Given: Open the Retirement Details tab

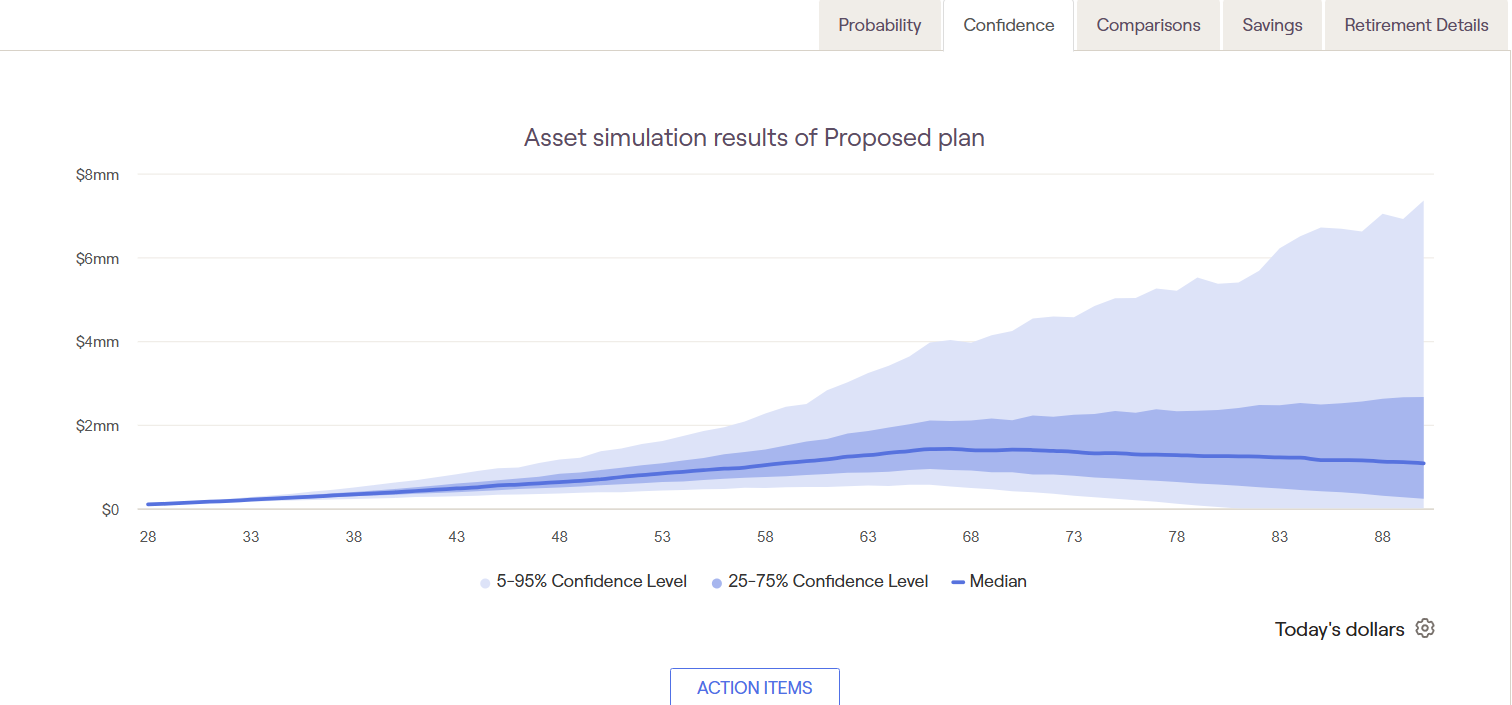Looking at the screenshot, I should tap(1416, 26).
